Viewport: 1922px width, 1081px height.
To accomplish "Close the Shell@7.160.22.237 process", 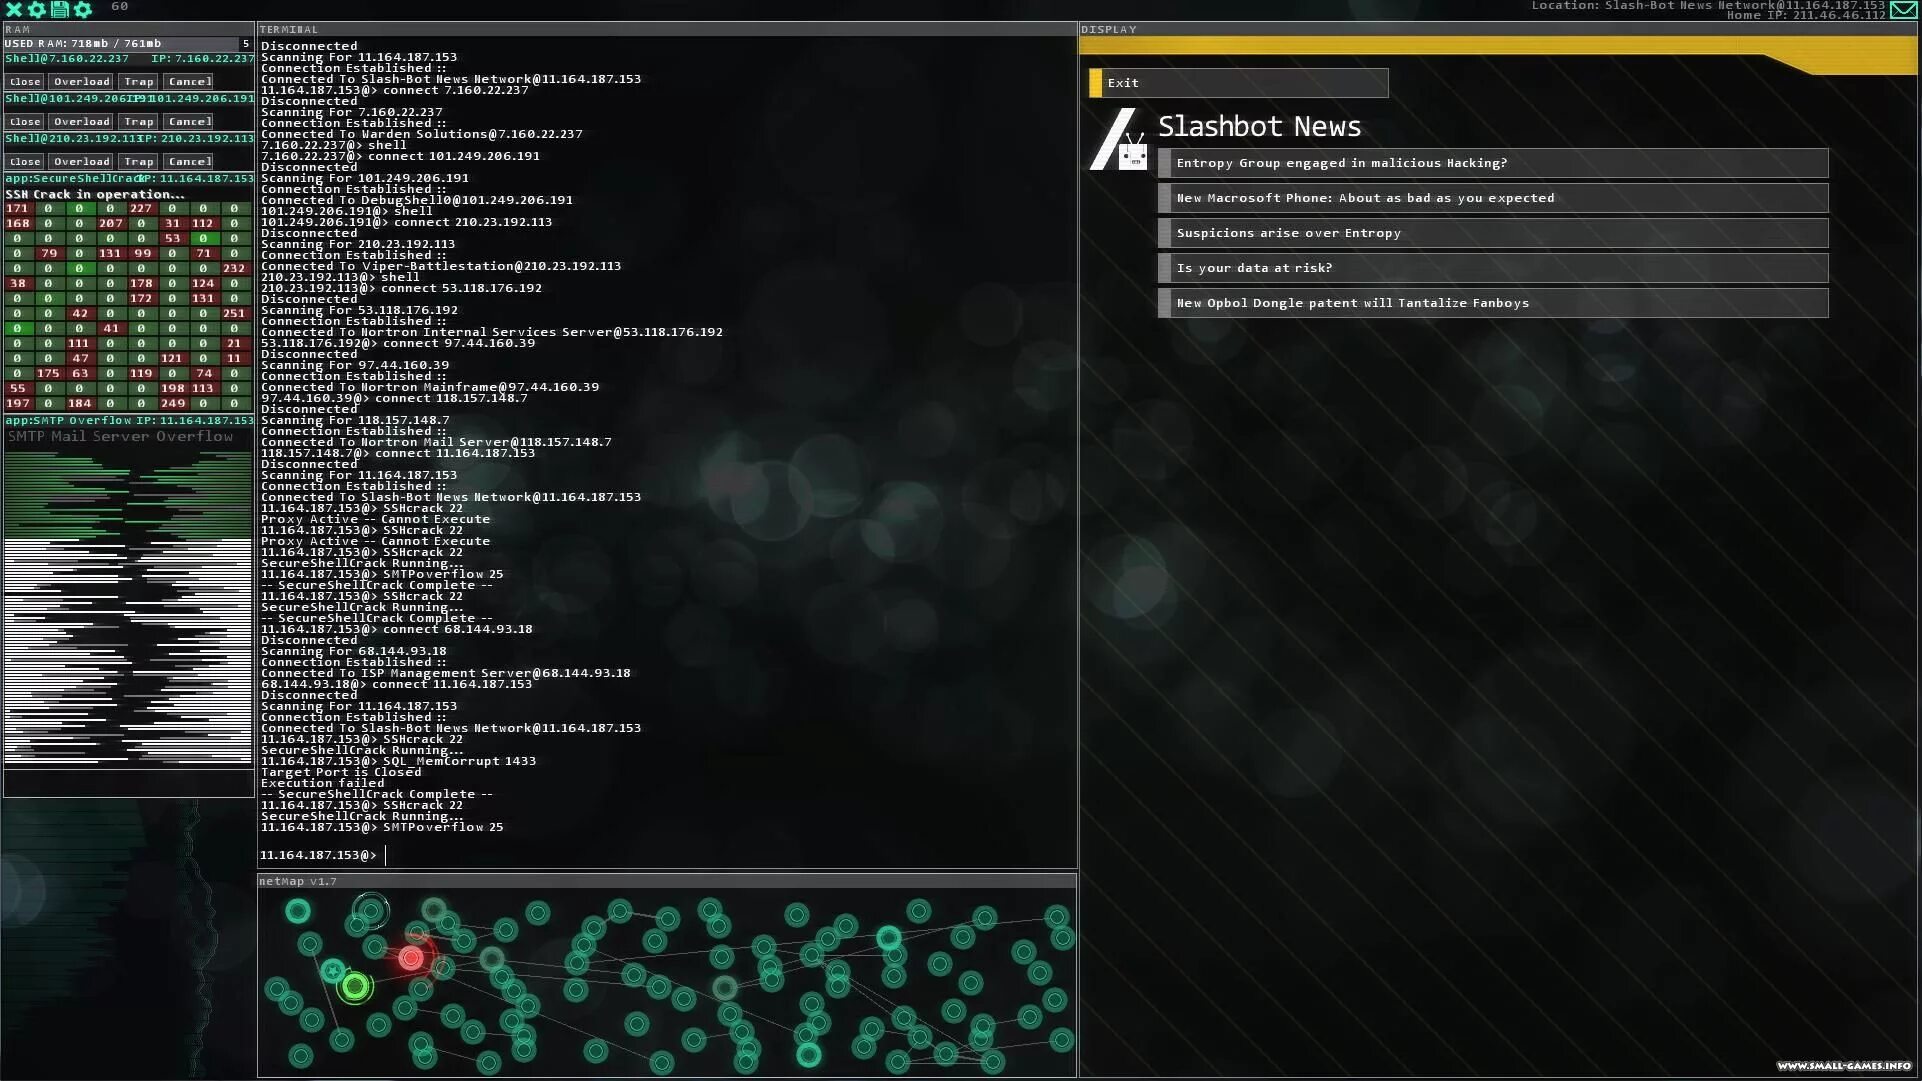I will tap(25, 82).
